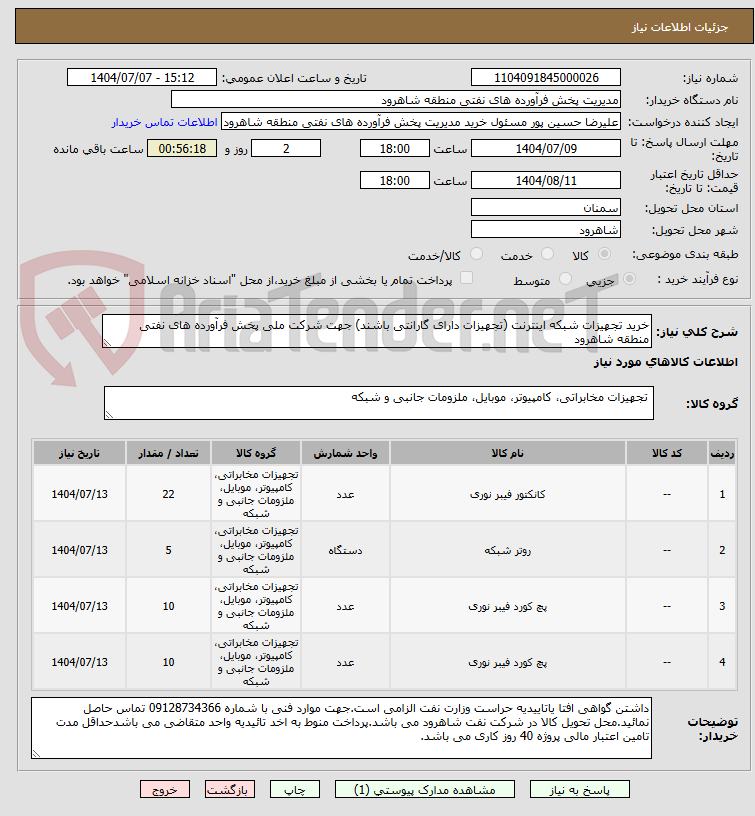This screenshot has width=755, height=816.
Task: Click the remaining days field showing 2
Action: click(286, 148)
